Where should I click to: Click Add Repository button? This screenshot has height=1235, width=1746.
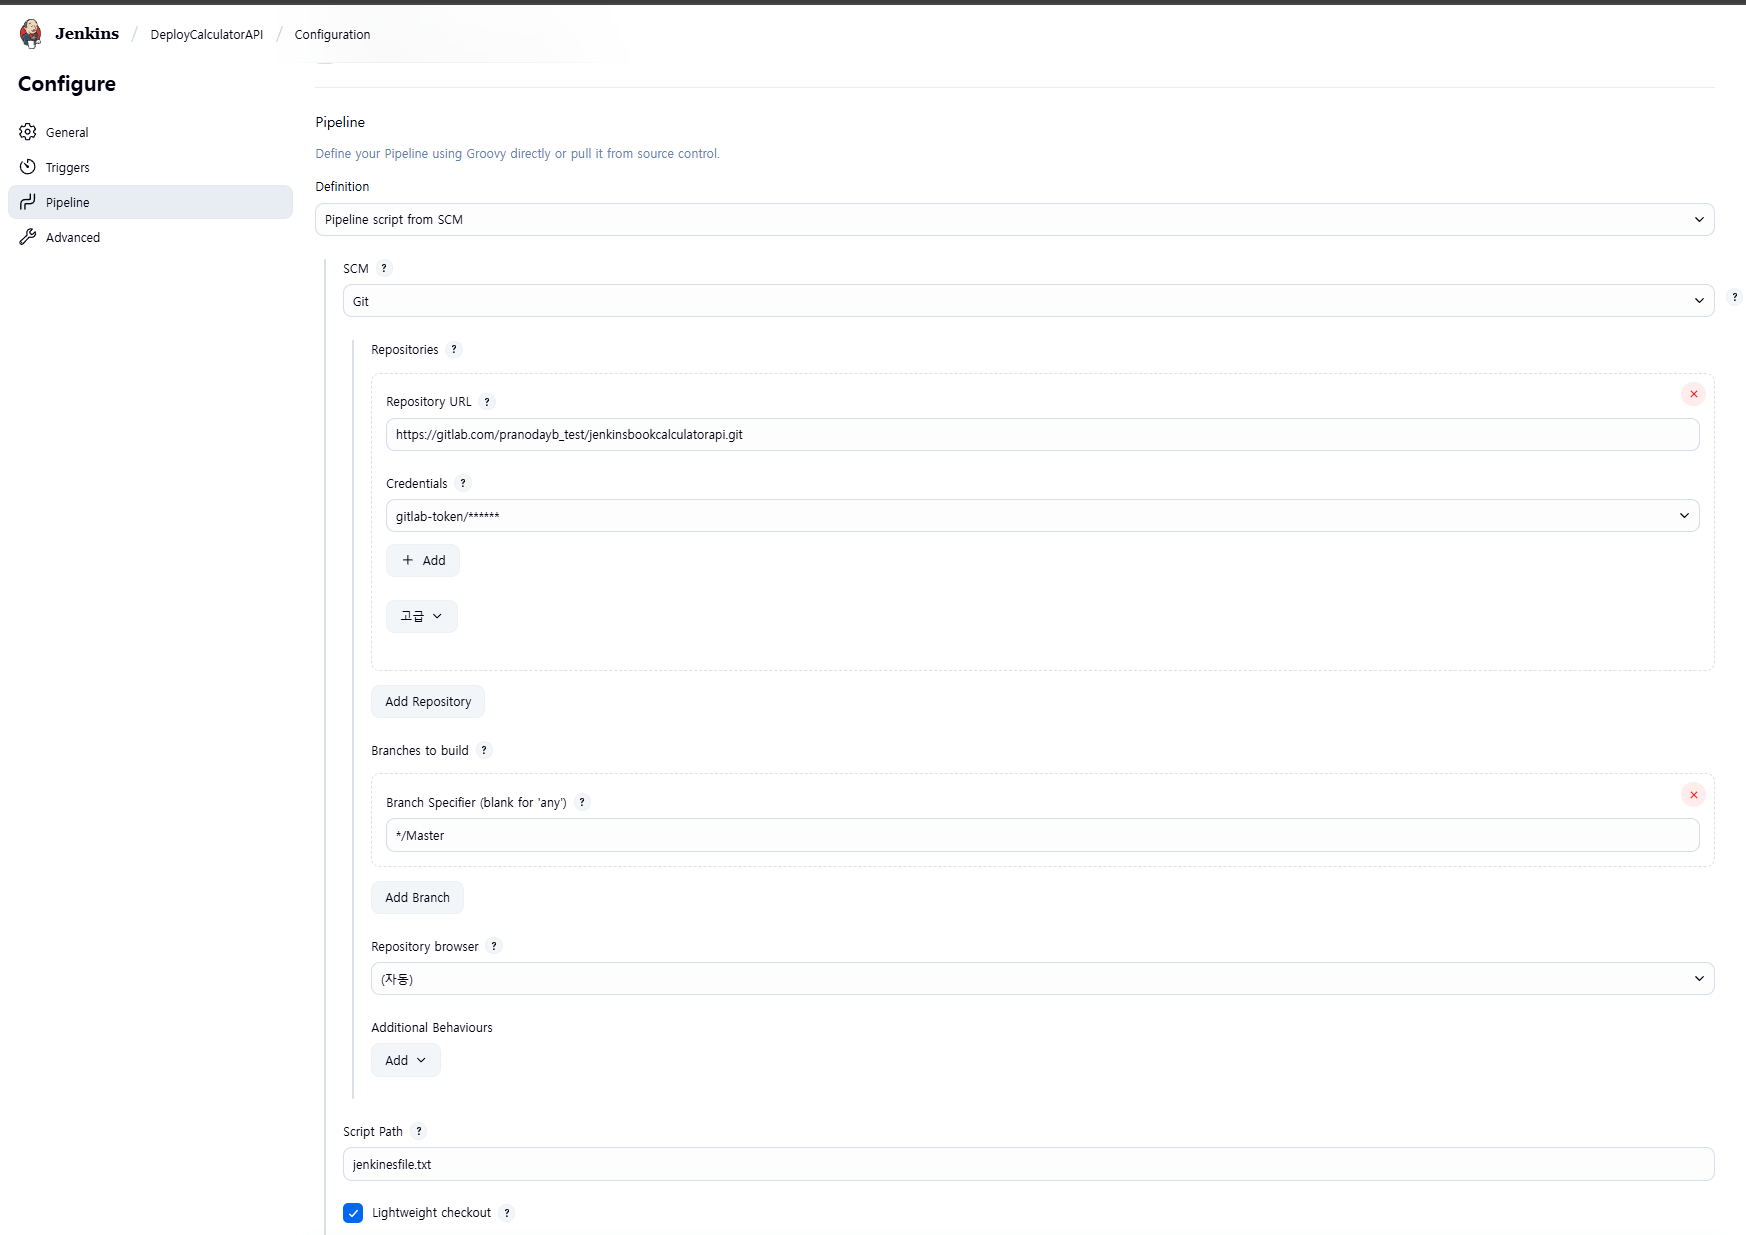point(428,702)
